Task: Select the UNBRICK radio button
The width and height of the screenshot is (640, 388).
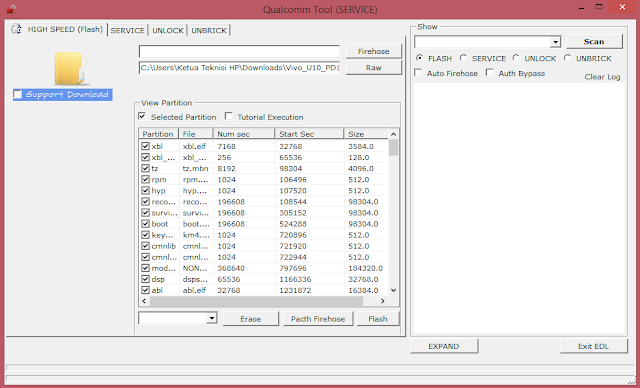Action: point(567,58)
